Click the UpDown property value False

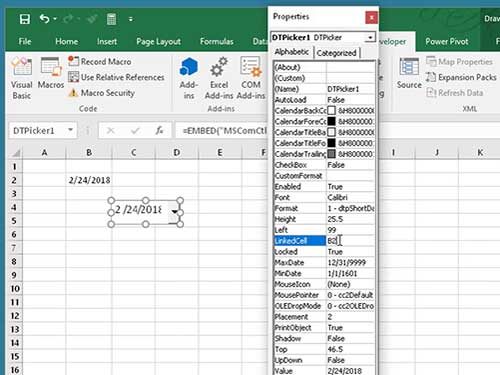point(350,360)
